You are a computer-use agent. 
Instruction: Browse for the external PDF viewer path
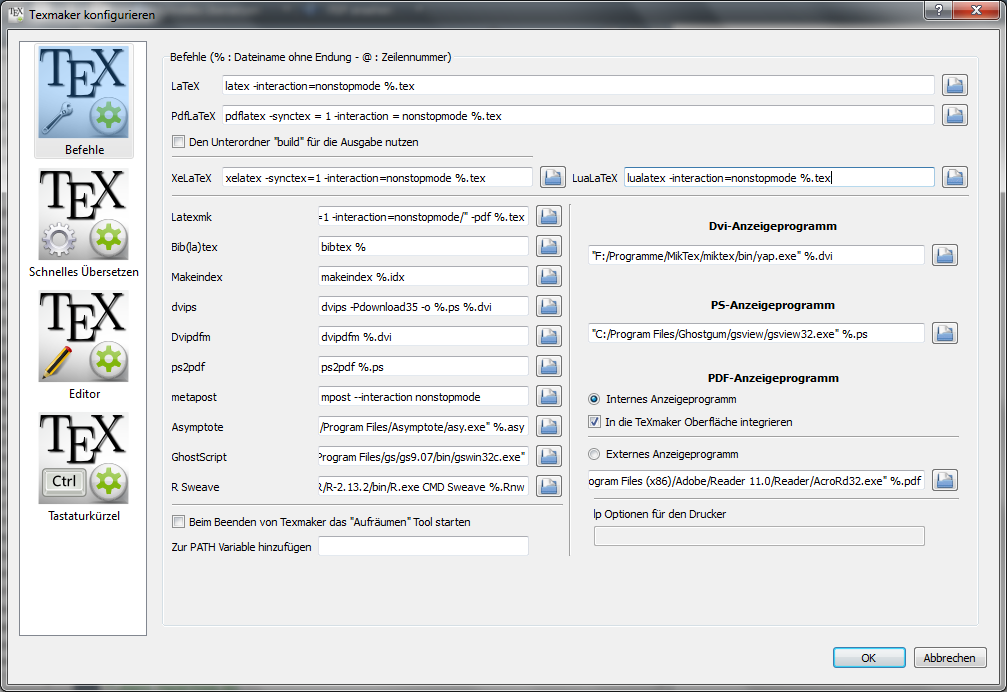coord(945,480)
